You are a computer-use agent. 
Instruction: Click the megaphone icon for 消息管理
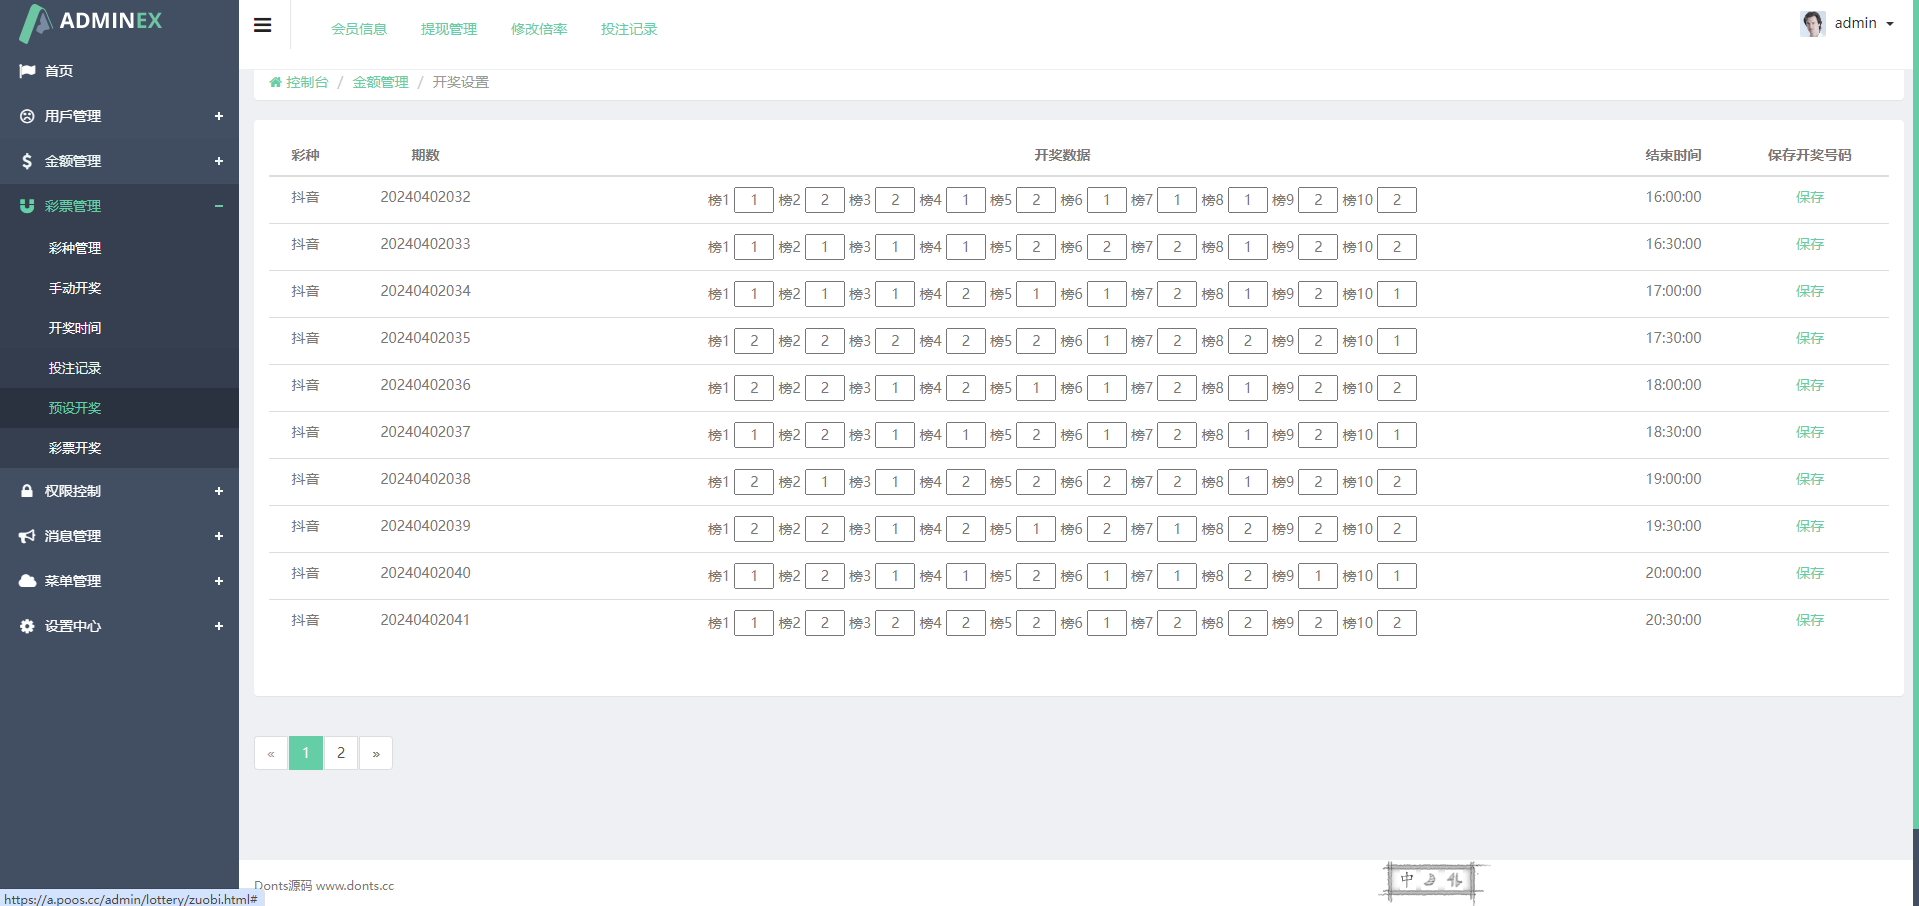27,536
